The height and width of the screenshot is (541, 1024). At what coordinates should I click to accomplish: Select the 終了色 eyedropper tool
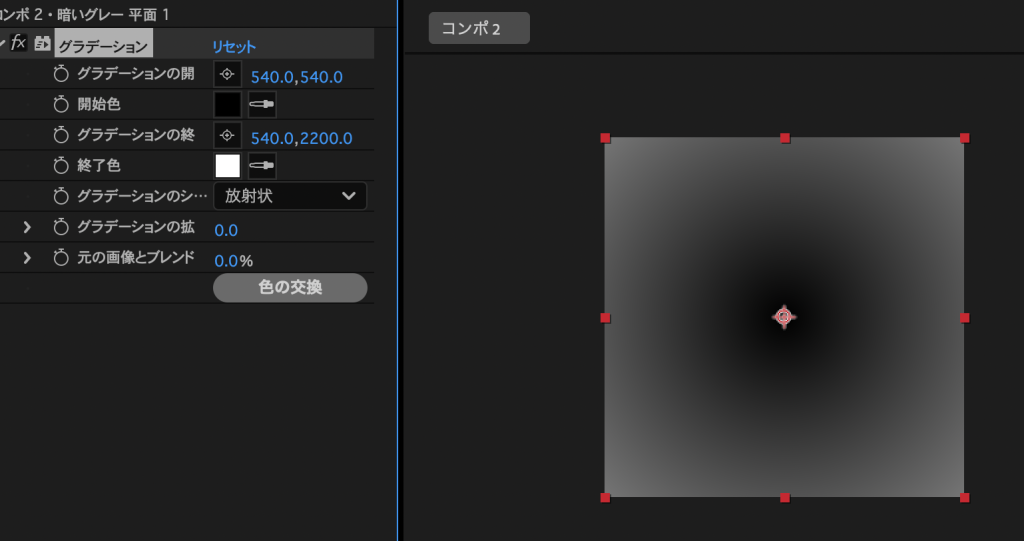[x=262, y=165]
